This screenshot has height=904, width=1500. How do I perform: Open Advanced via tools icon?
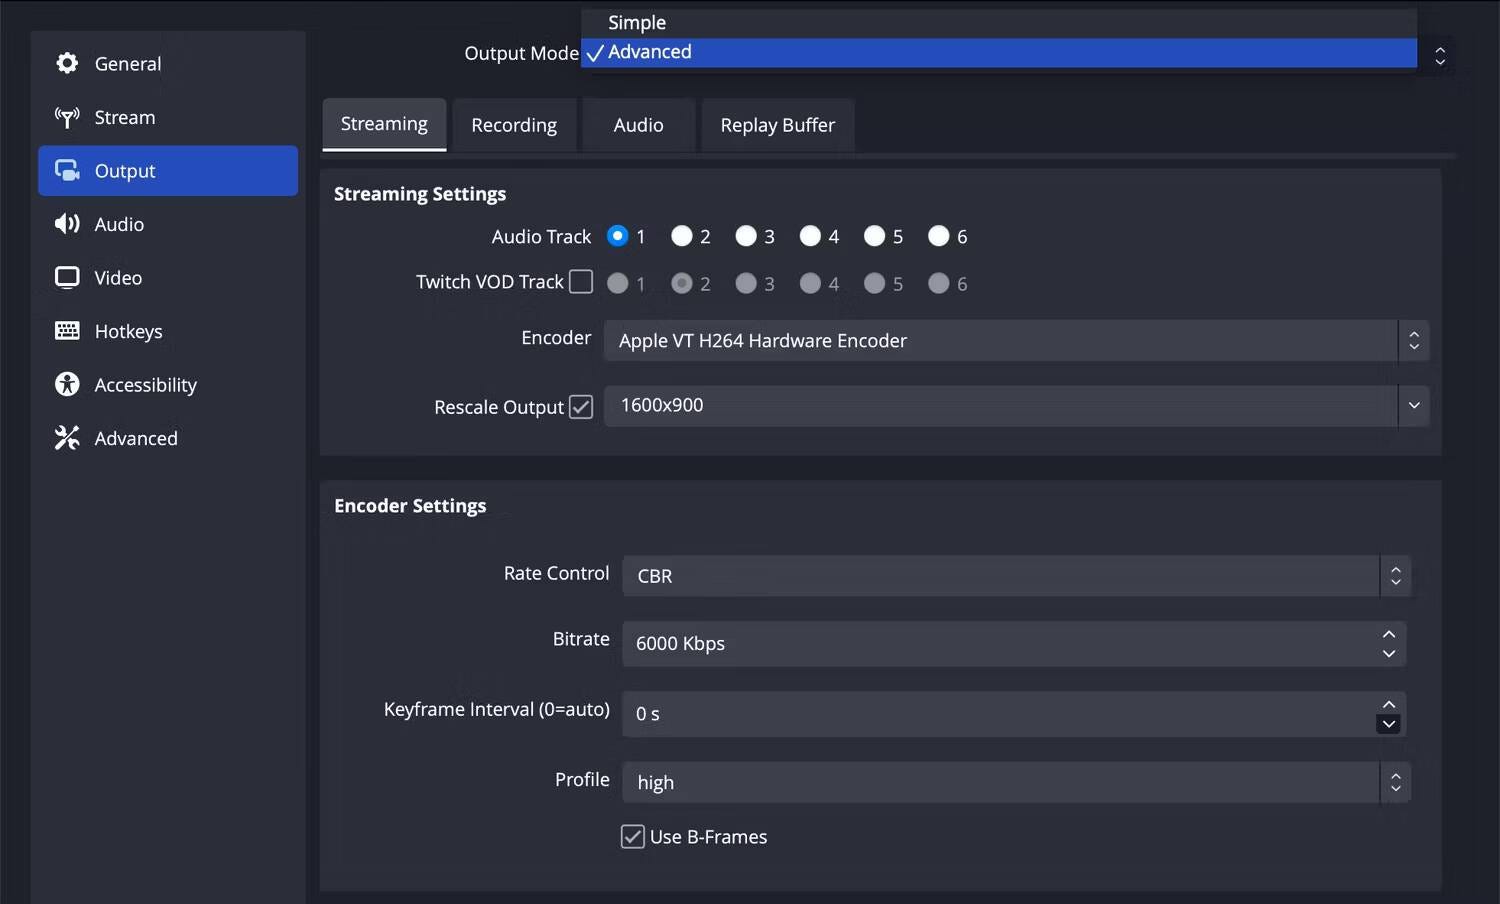67,438
